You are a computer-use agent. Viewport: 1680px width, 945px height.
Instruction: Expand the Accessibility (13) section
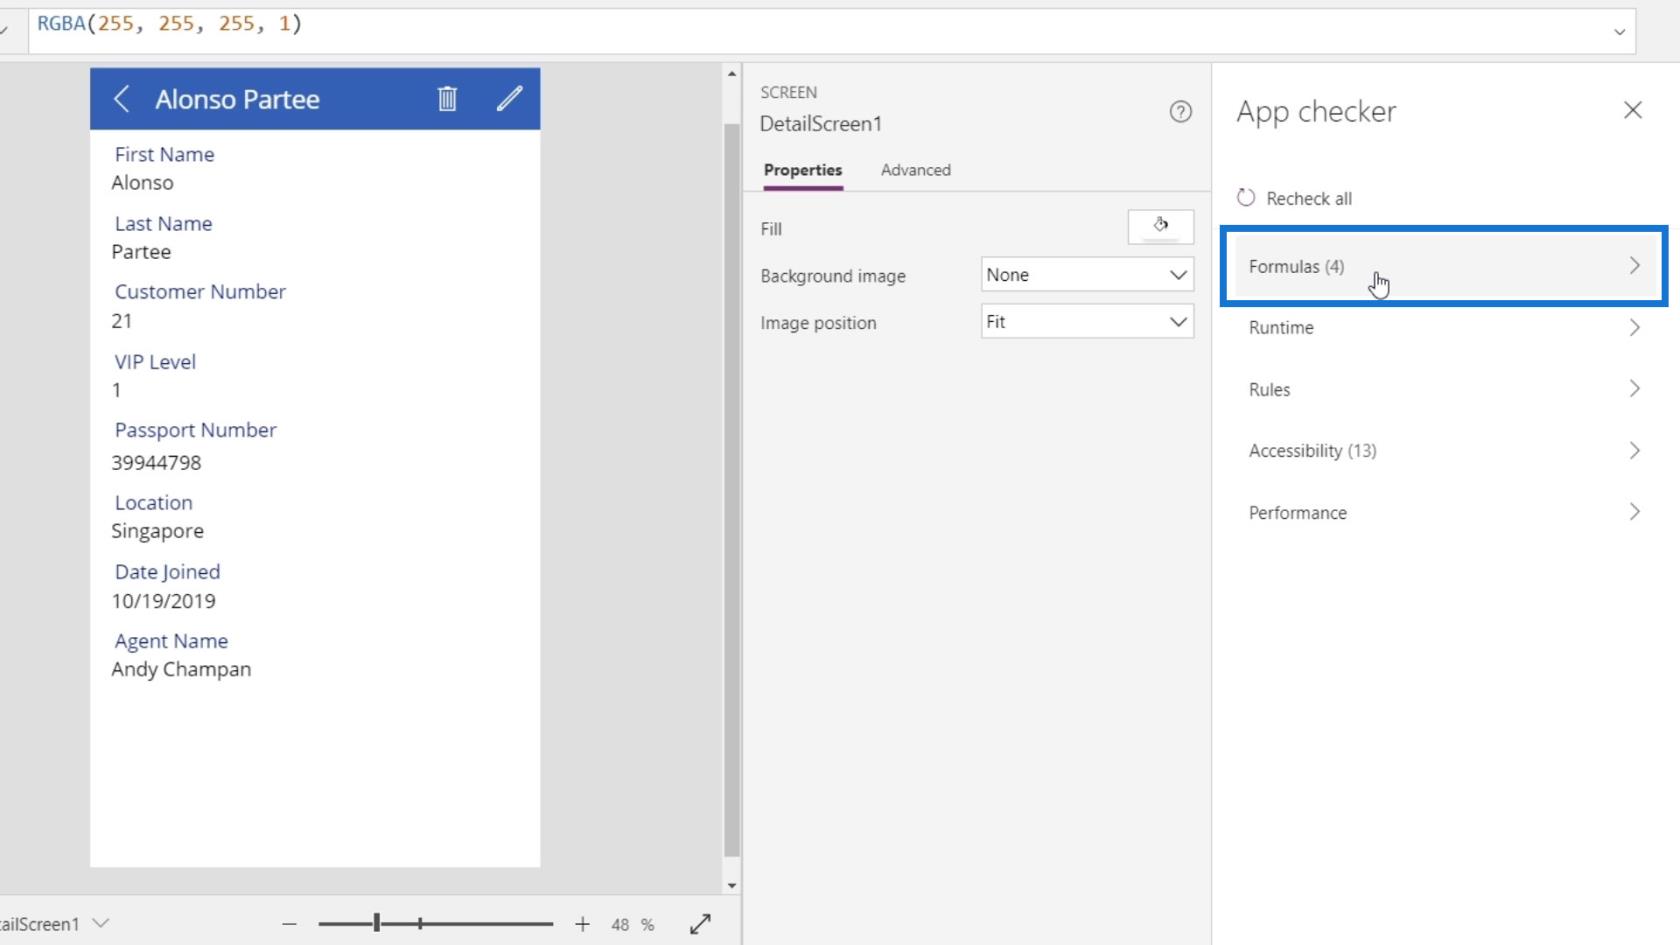1443,451
